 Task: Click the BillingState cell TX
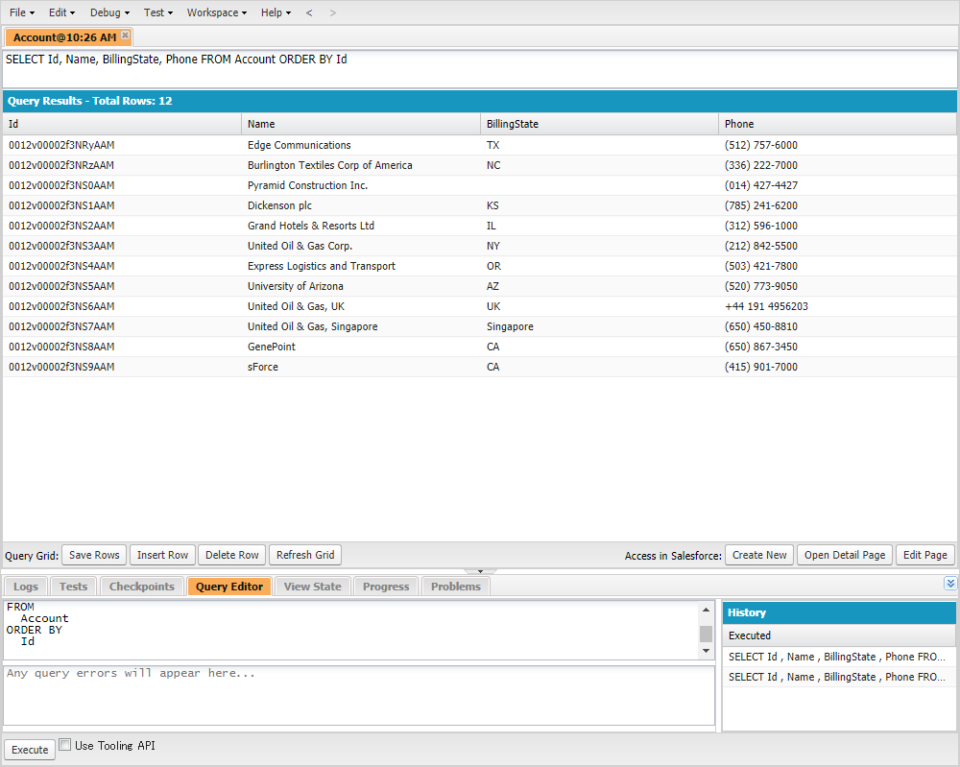click(599, 145)
